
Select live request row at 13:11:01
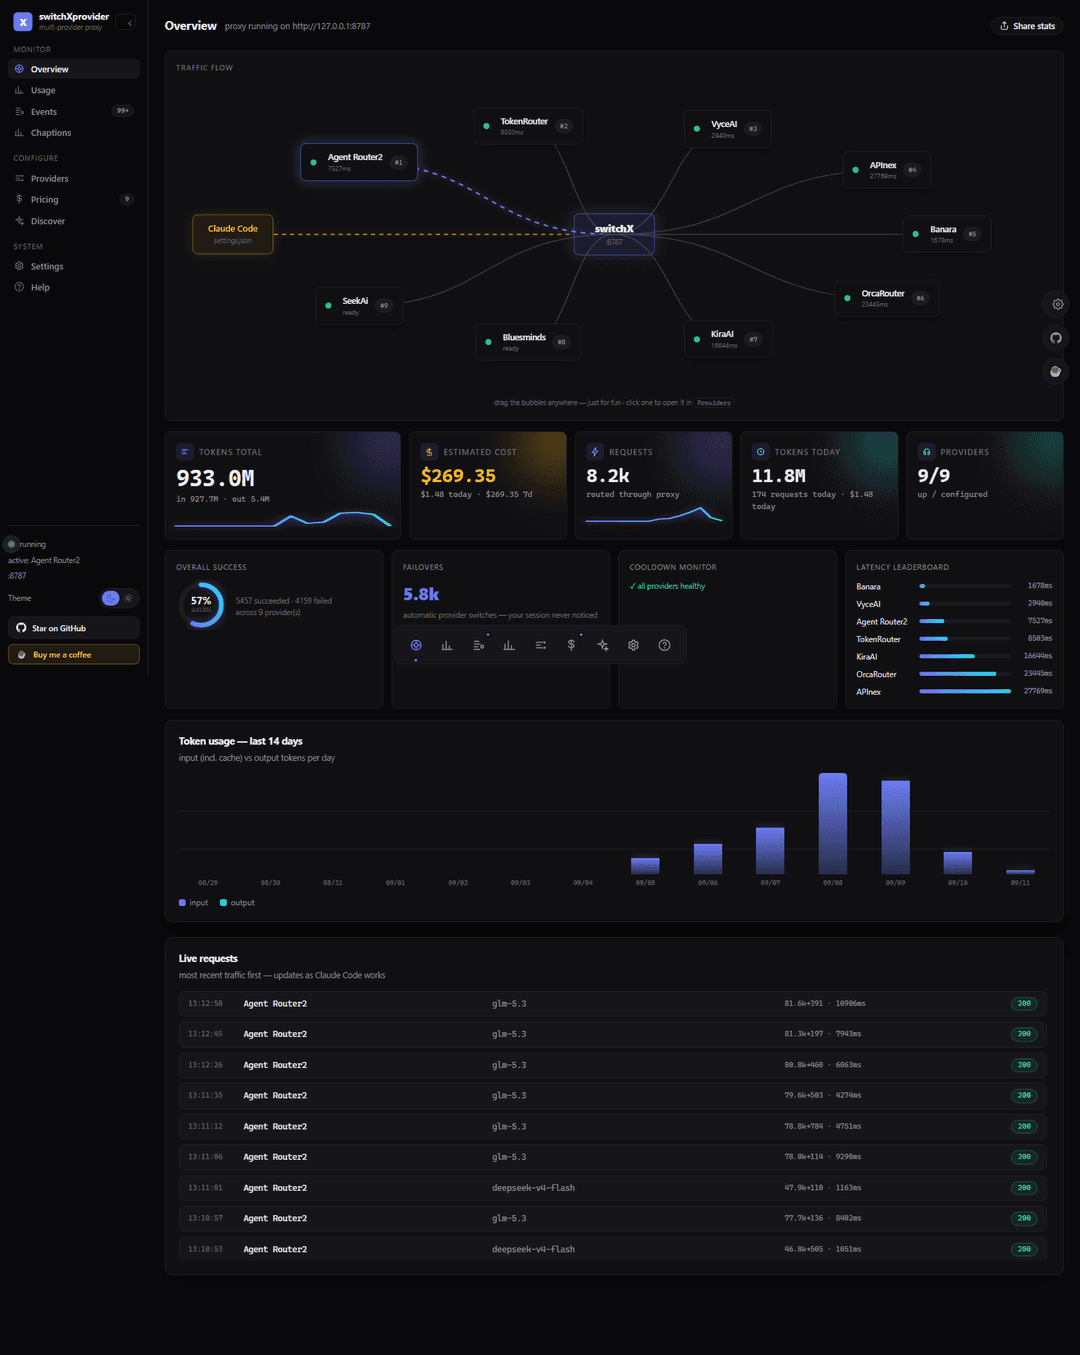pyautogui.click(x=613, y=1188)
